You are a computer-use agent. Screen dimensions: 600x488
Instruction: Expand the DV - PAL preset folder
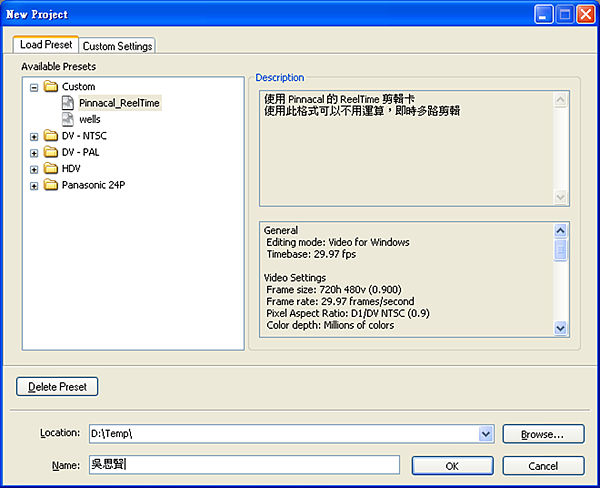(34, 153)
